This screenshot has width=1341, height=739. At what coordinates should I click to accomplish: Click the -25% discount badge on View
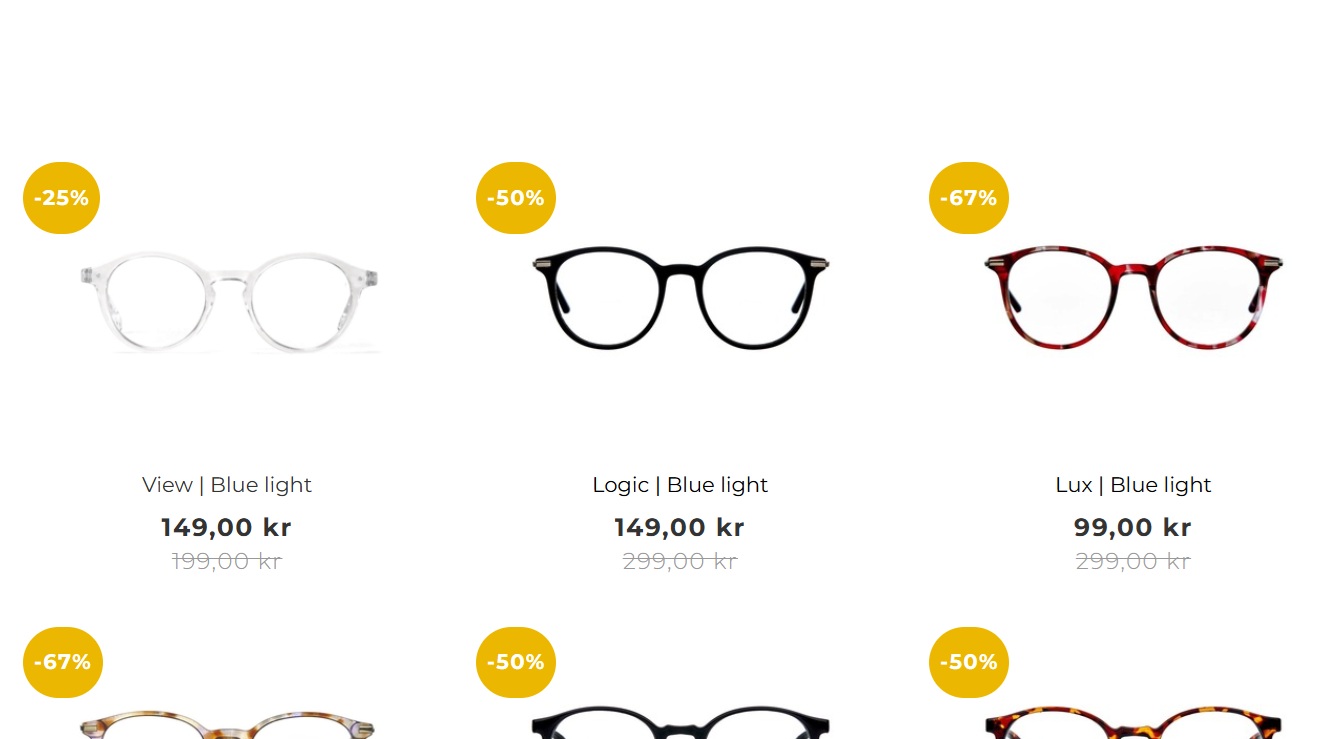(62, 198)
